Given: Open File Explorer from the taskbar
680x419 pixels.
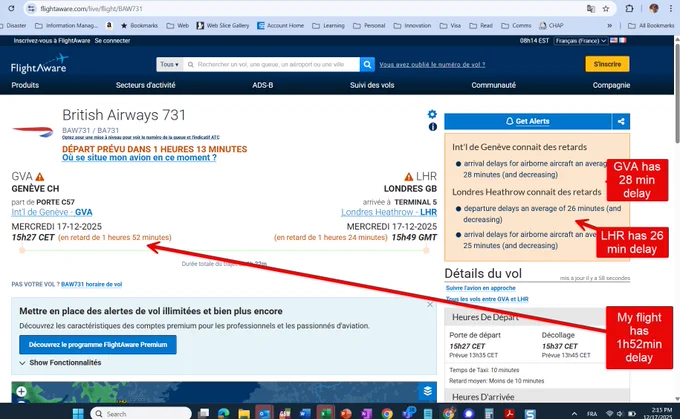Looking at the screenshot, I should coord(244,414).
